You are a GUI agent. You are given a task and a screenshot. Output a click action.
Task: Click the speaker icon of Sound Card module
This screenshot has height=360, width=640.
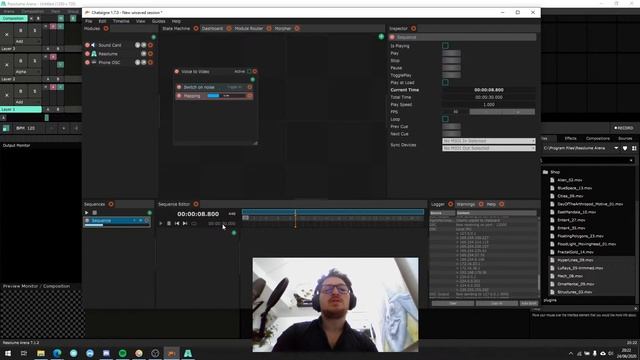click(93, 45)
